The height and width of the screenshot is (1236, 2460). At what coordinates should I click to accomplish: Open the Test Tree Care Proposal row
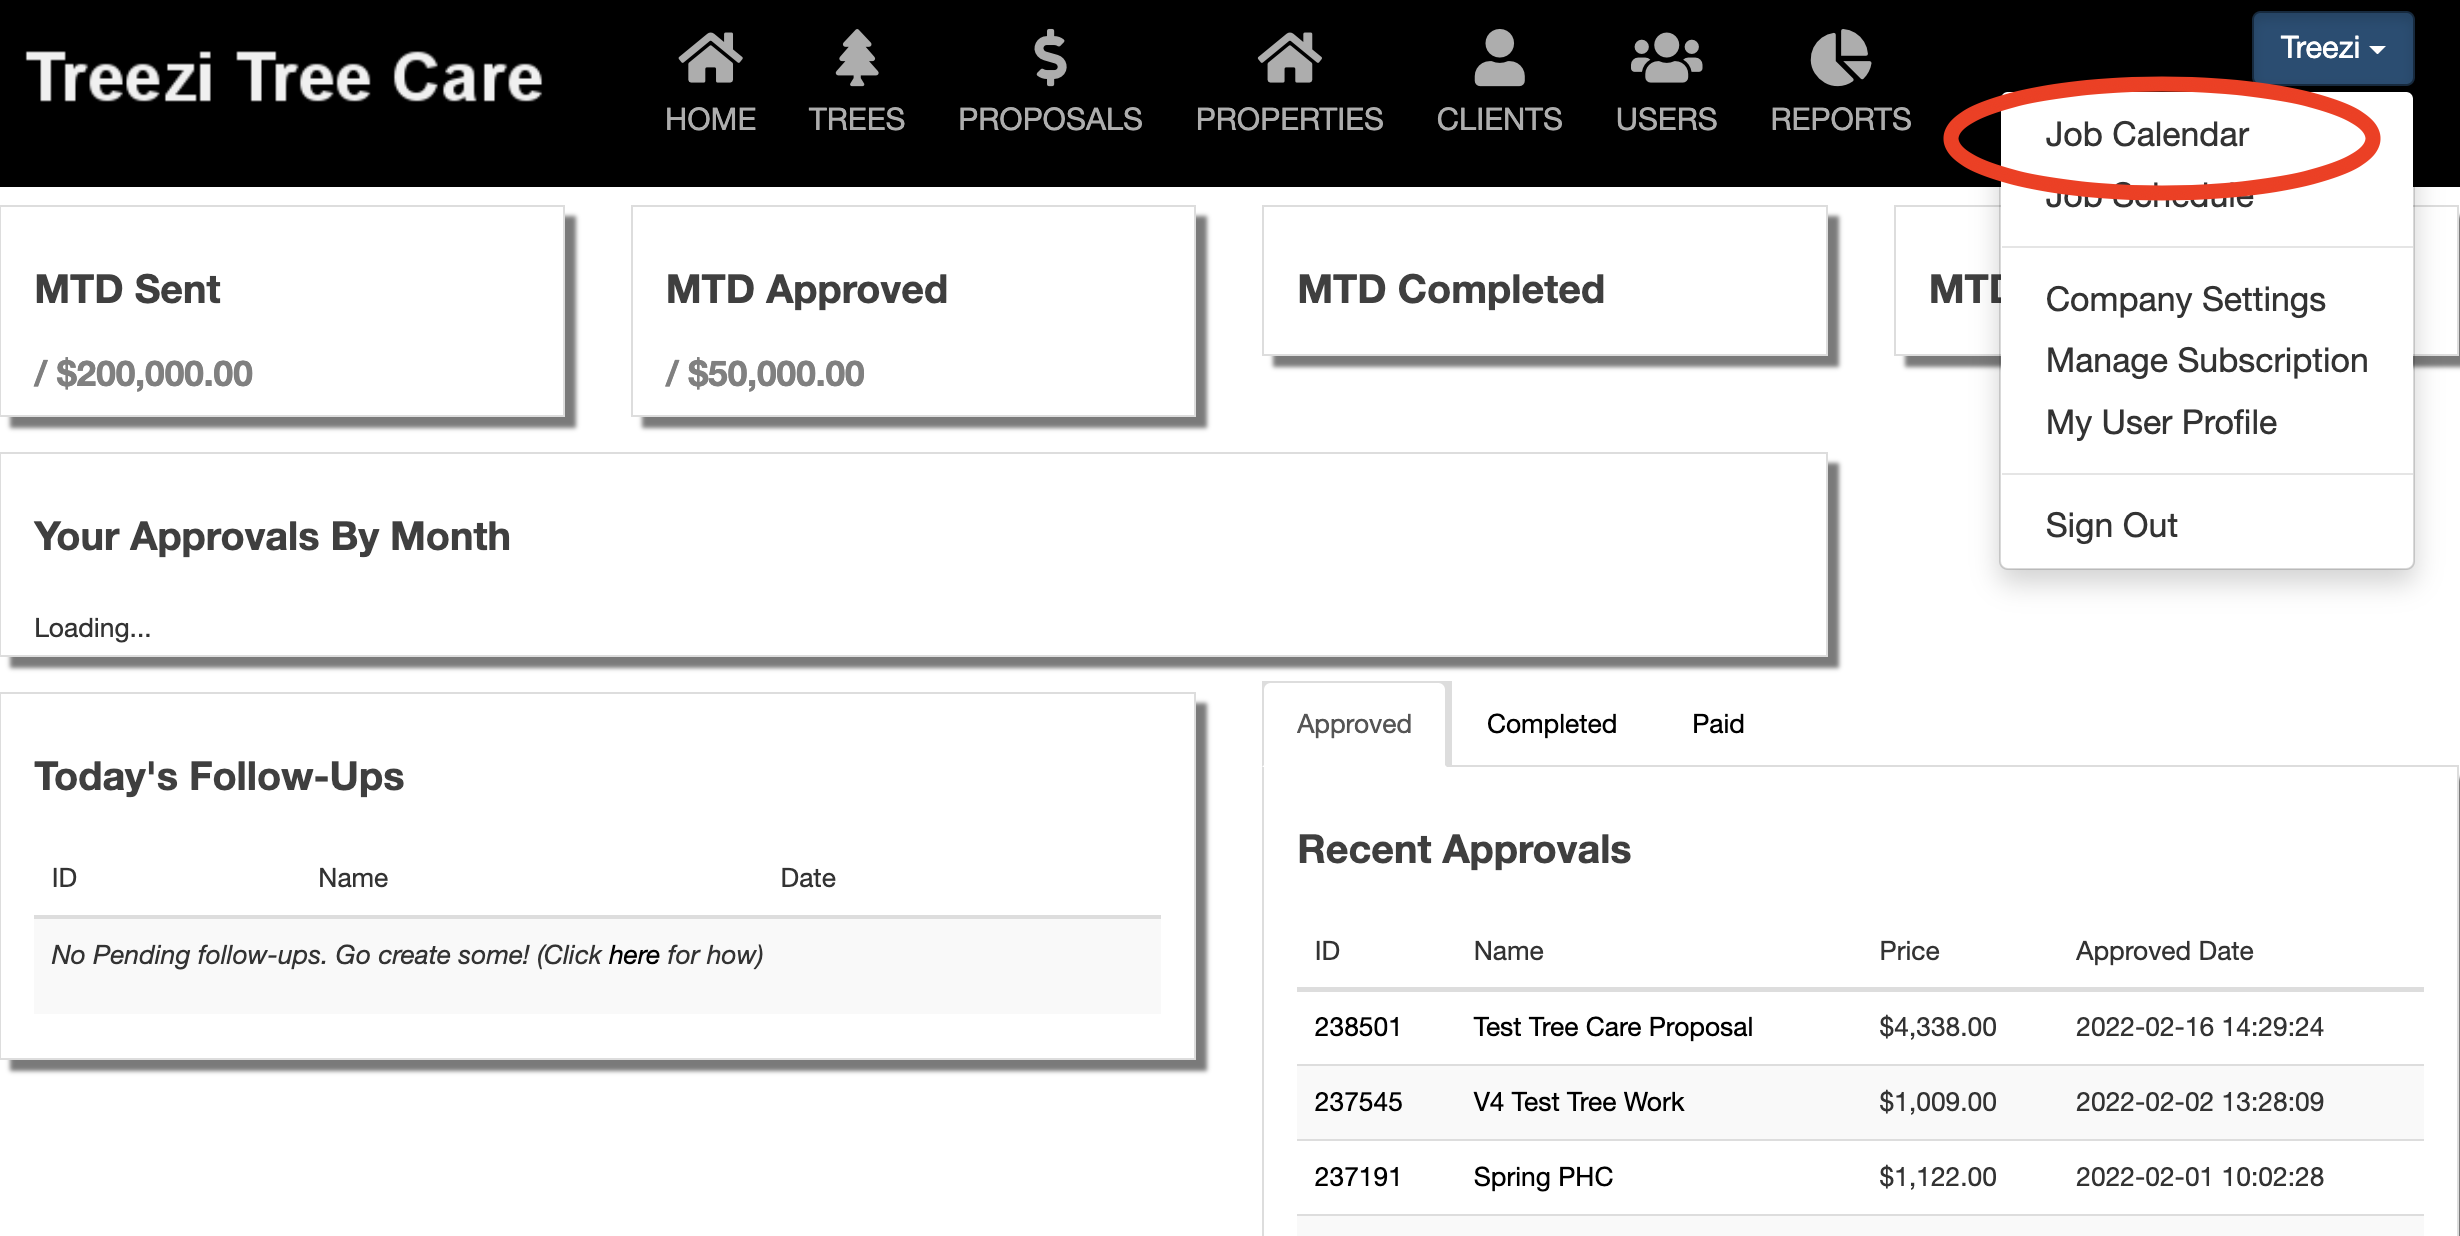pyautogui.click(x=1612, y=1027)
